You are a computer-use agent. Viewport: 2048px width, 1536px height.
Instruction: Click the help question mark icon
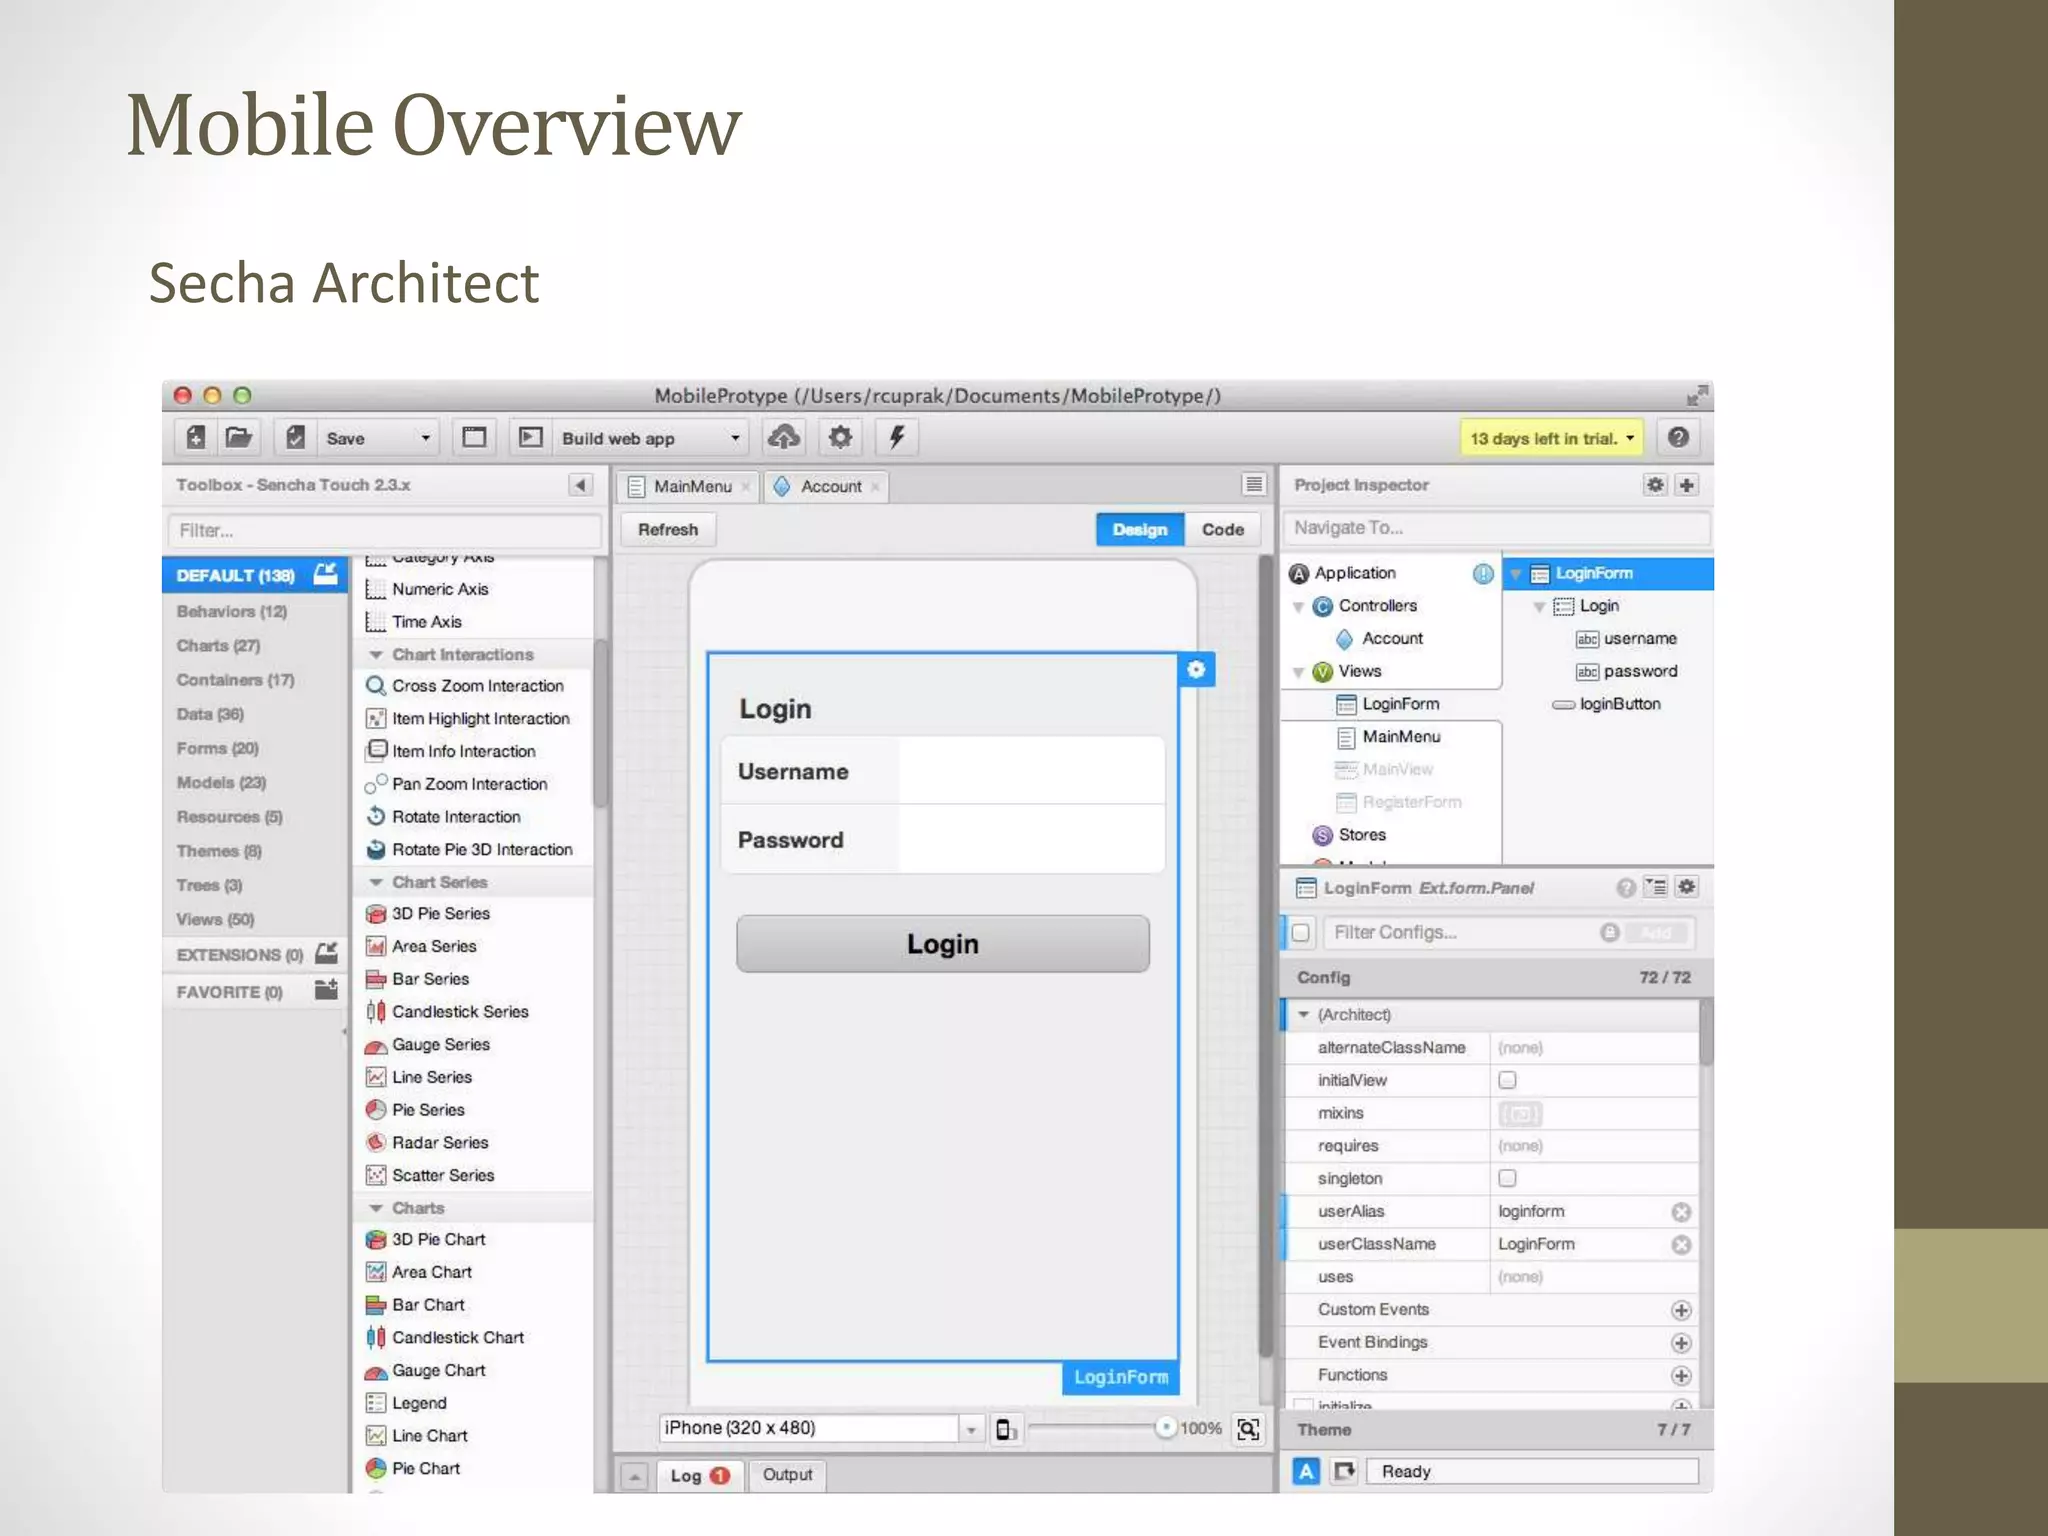[1678, 437]
